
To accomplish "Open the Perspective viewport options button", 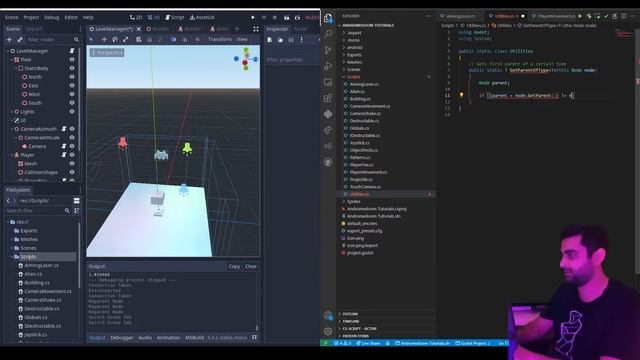I will pyautogui.click(x=107, y=53).
